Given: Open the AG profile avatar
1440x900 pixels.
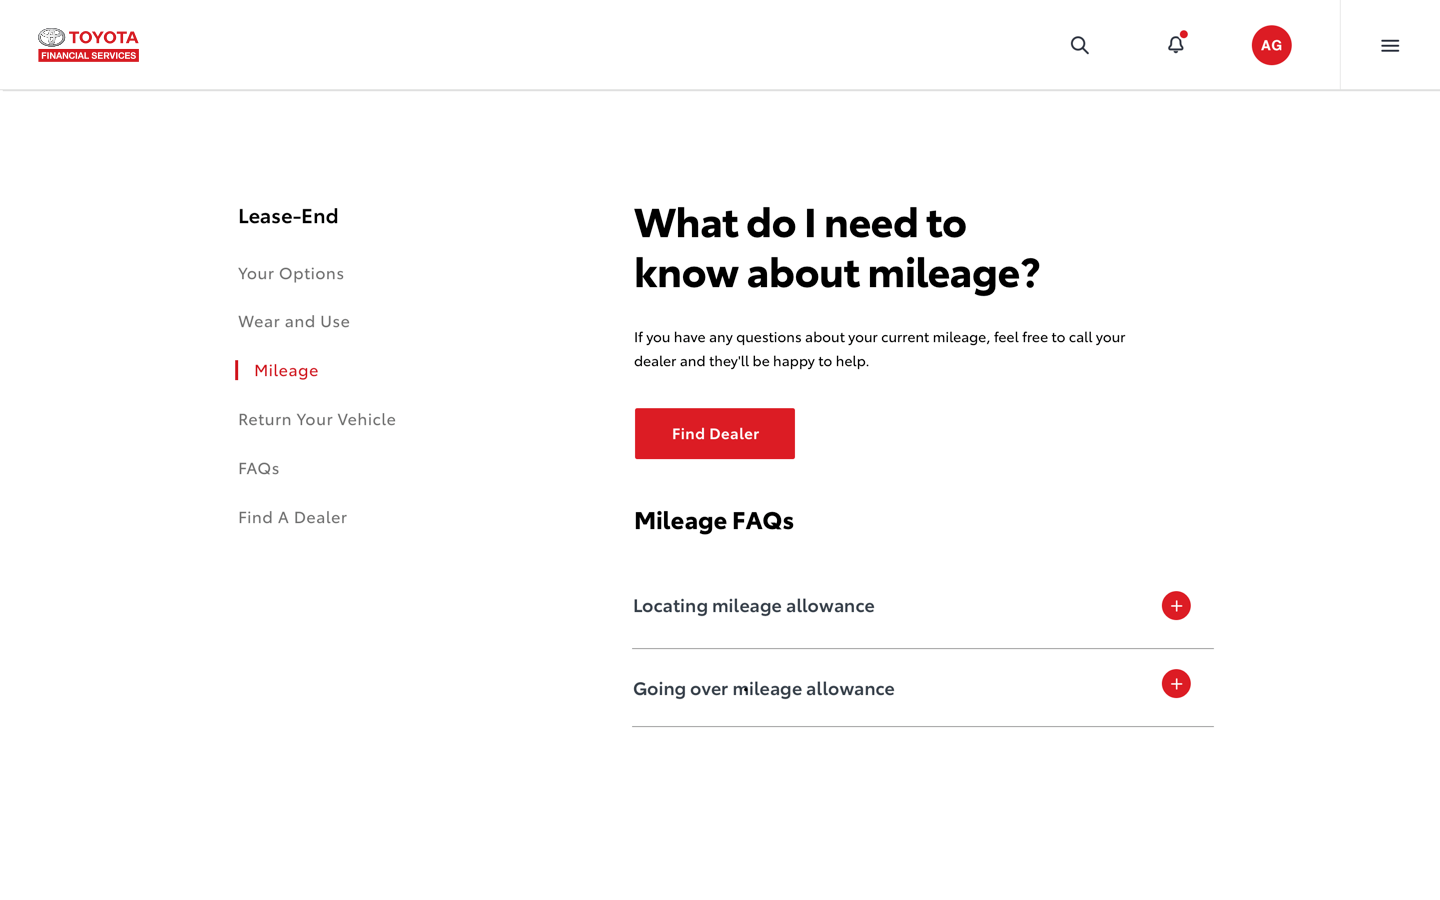Looking at the screenshot, I should click(1271, 45).
